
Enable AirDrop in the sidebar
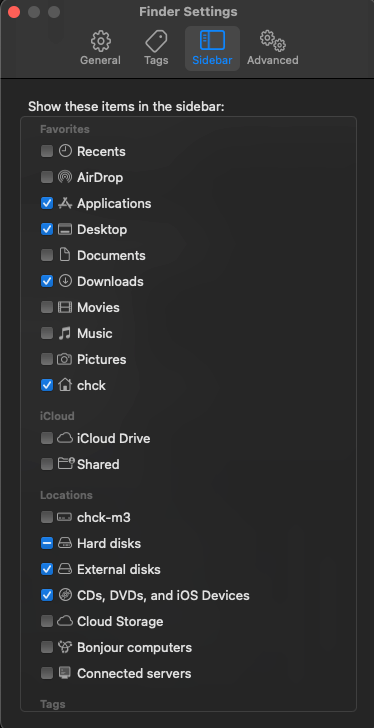(x=47, y=177)
